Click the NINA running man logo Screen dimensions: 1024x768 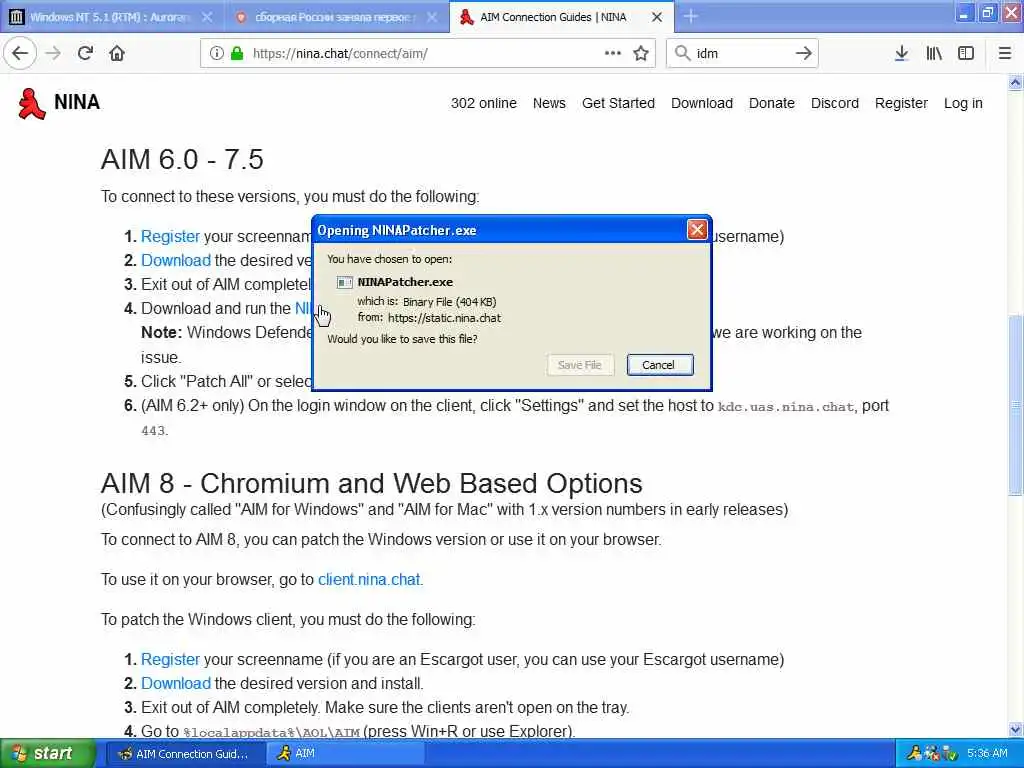coord(31,103)
